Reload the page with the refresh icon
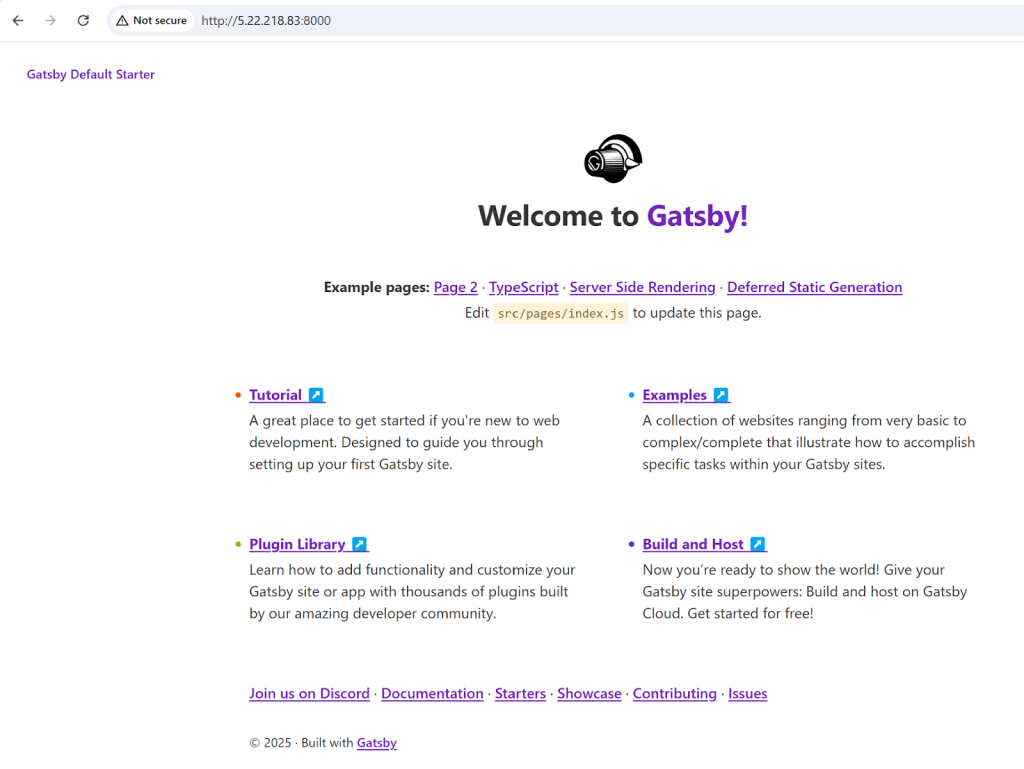 tap(83, 20)
